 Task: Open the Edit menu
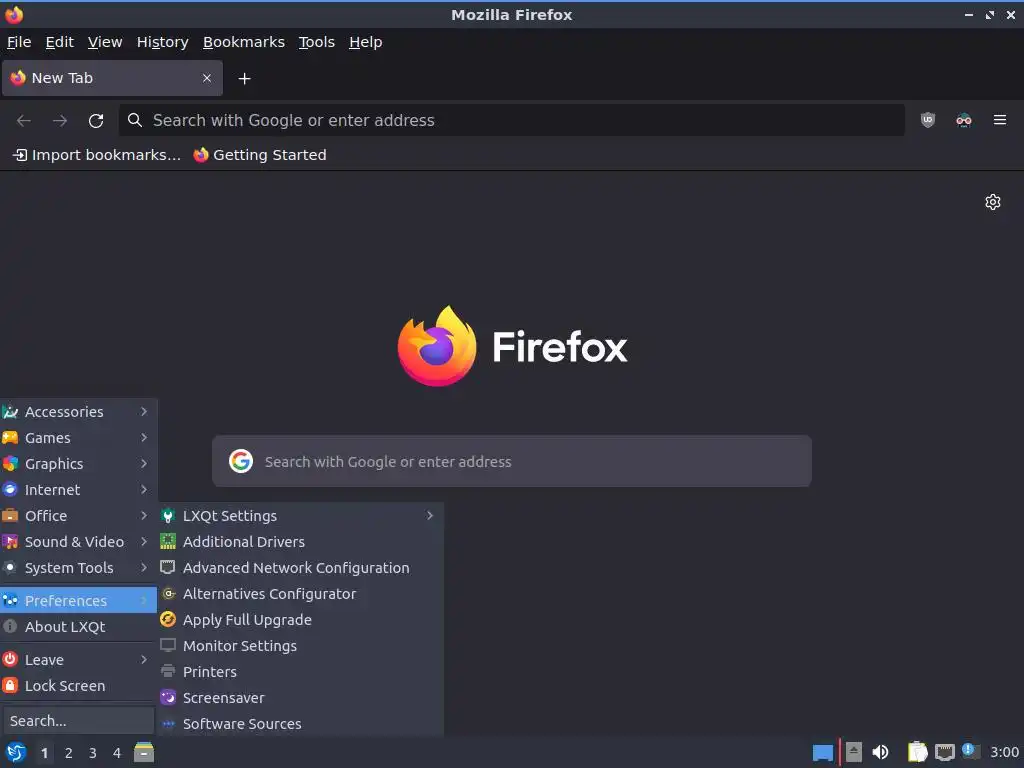(x=59, y=42)
